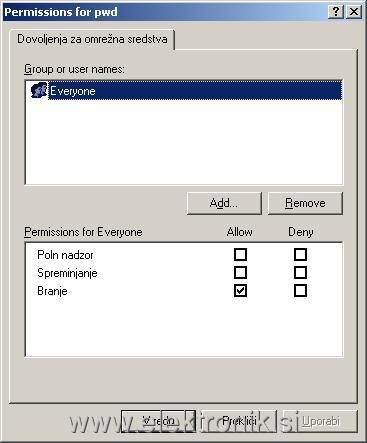
Task: Click the Uporabi apply button
Action: [x=320, y=421]
